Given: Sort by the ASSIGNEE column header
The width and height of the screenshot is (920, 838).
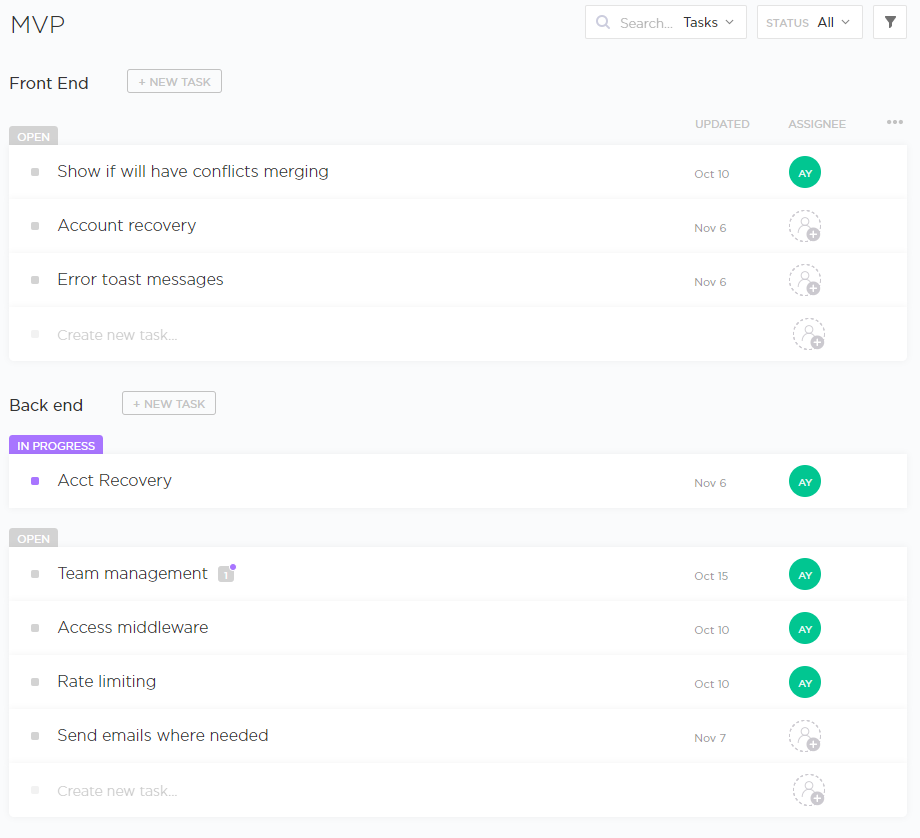Looking at the screenshot, I should 817,124.
